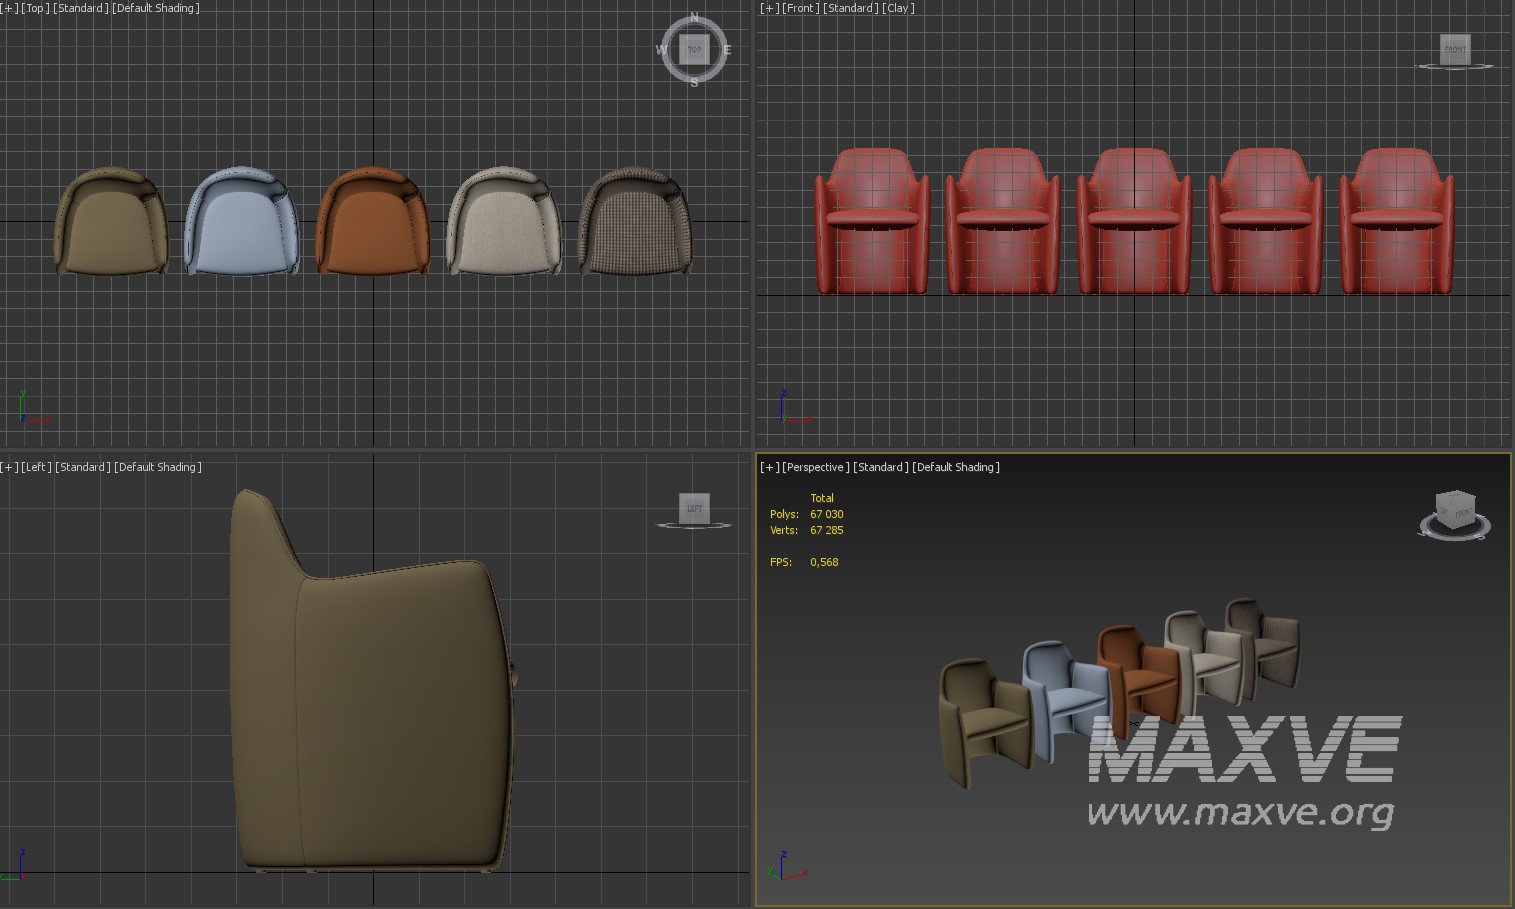Screen dimensions: 1515x909
Task: Open the [Standard] menu in the Left viewport
Action: [82, 467]
